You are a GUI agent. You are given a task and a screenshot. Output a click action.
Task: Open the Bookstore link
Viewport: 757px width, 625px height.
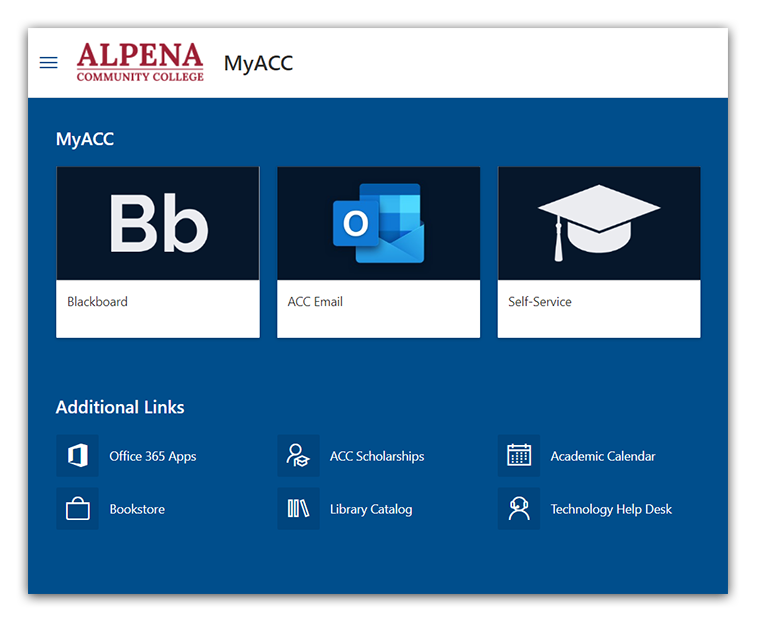(137, 509)
